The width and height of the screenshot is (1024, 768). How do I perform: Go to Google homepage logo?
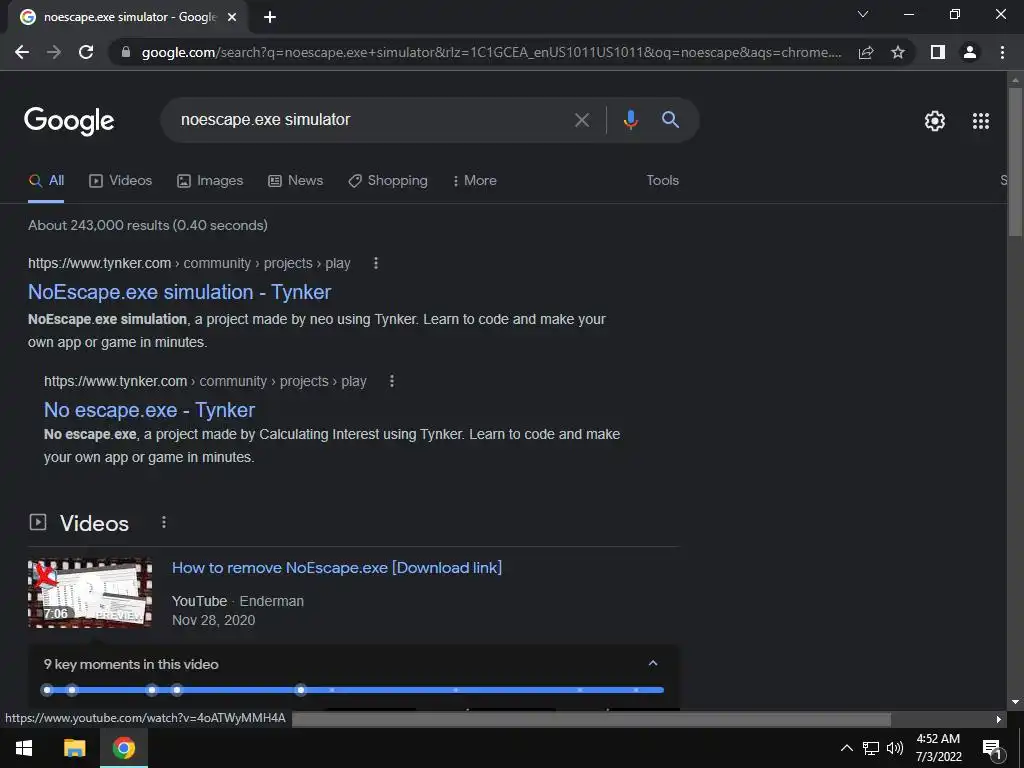[69, 121]
